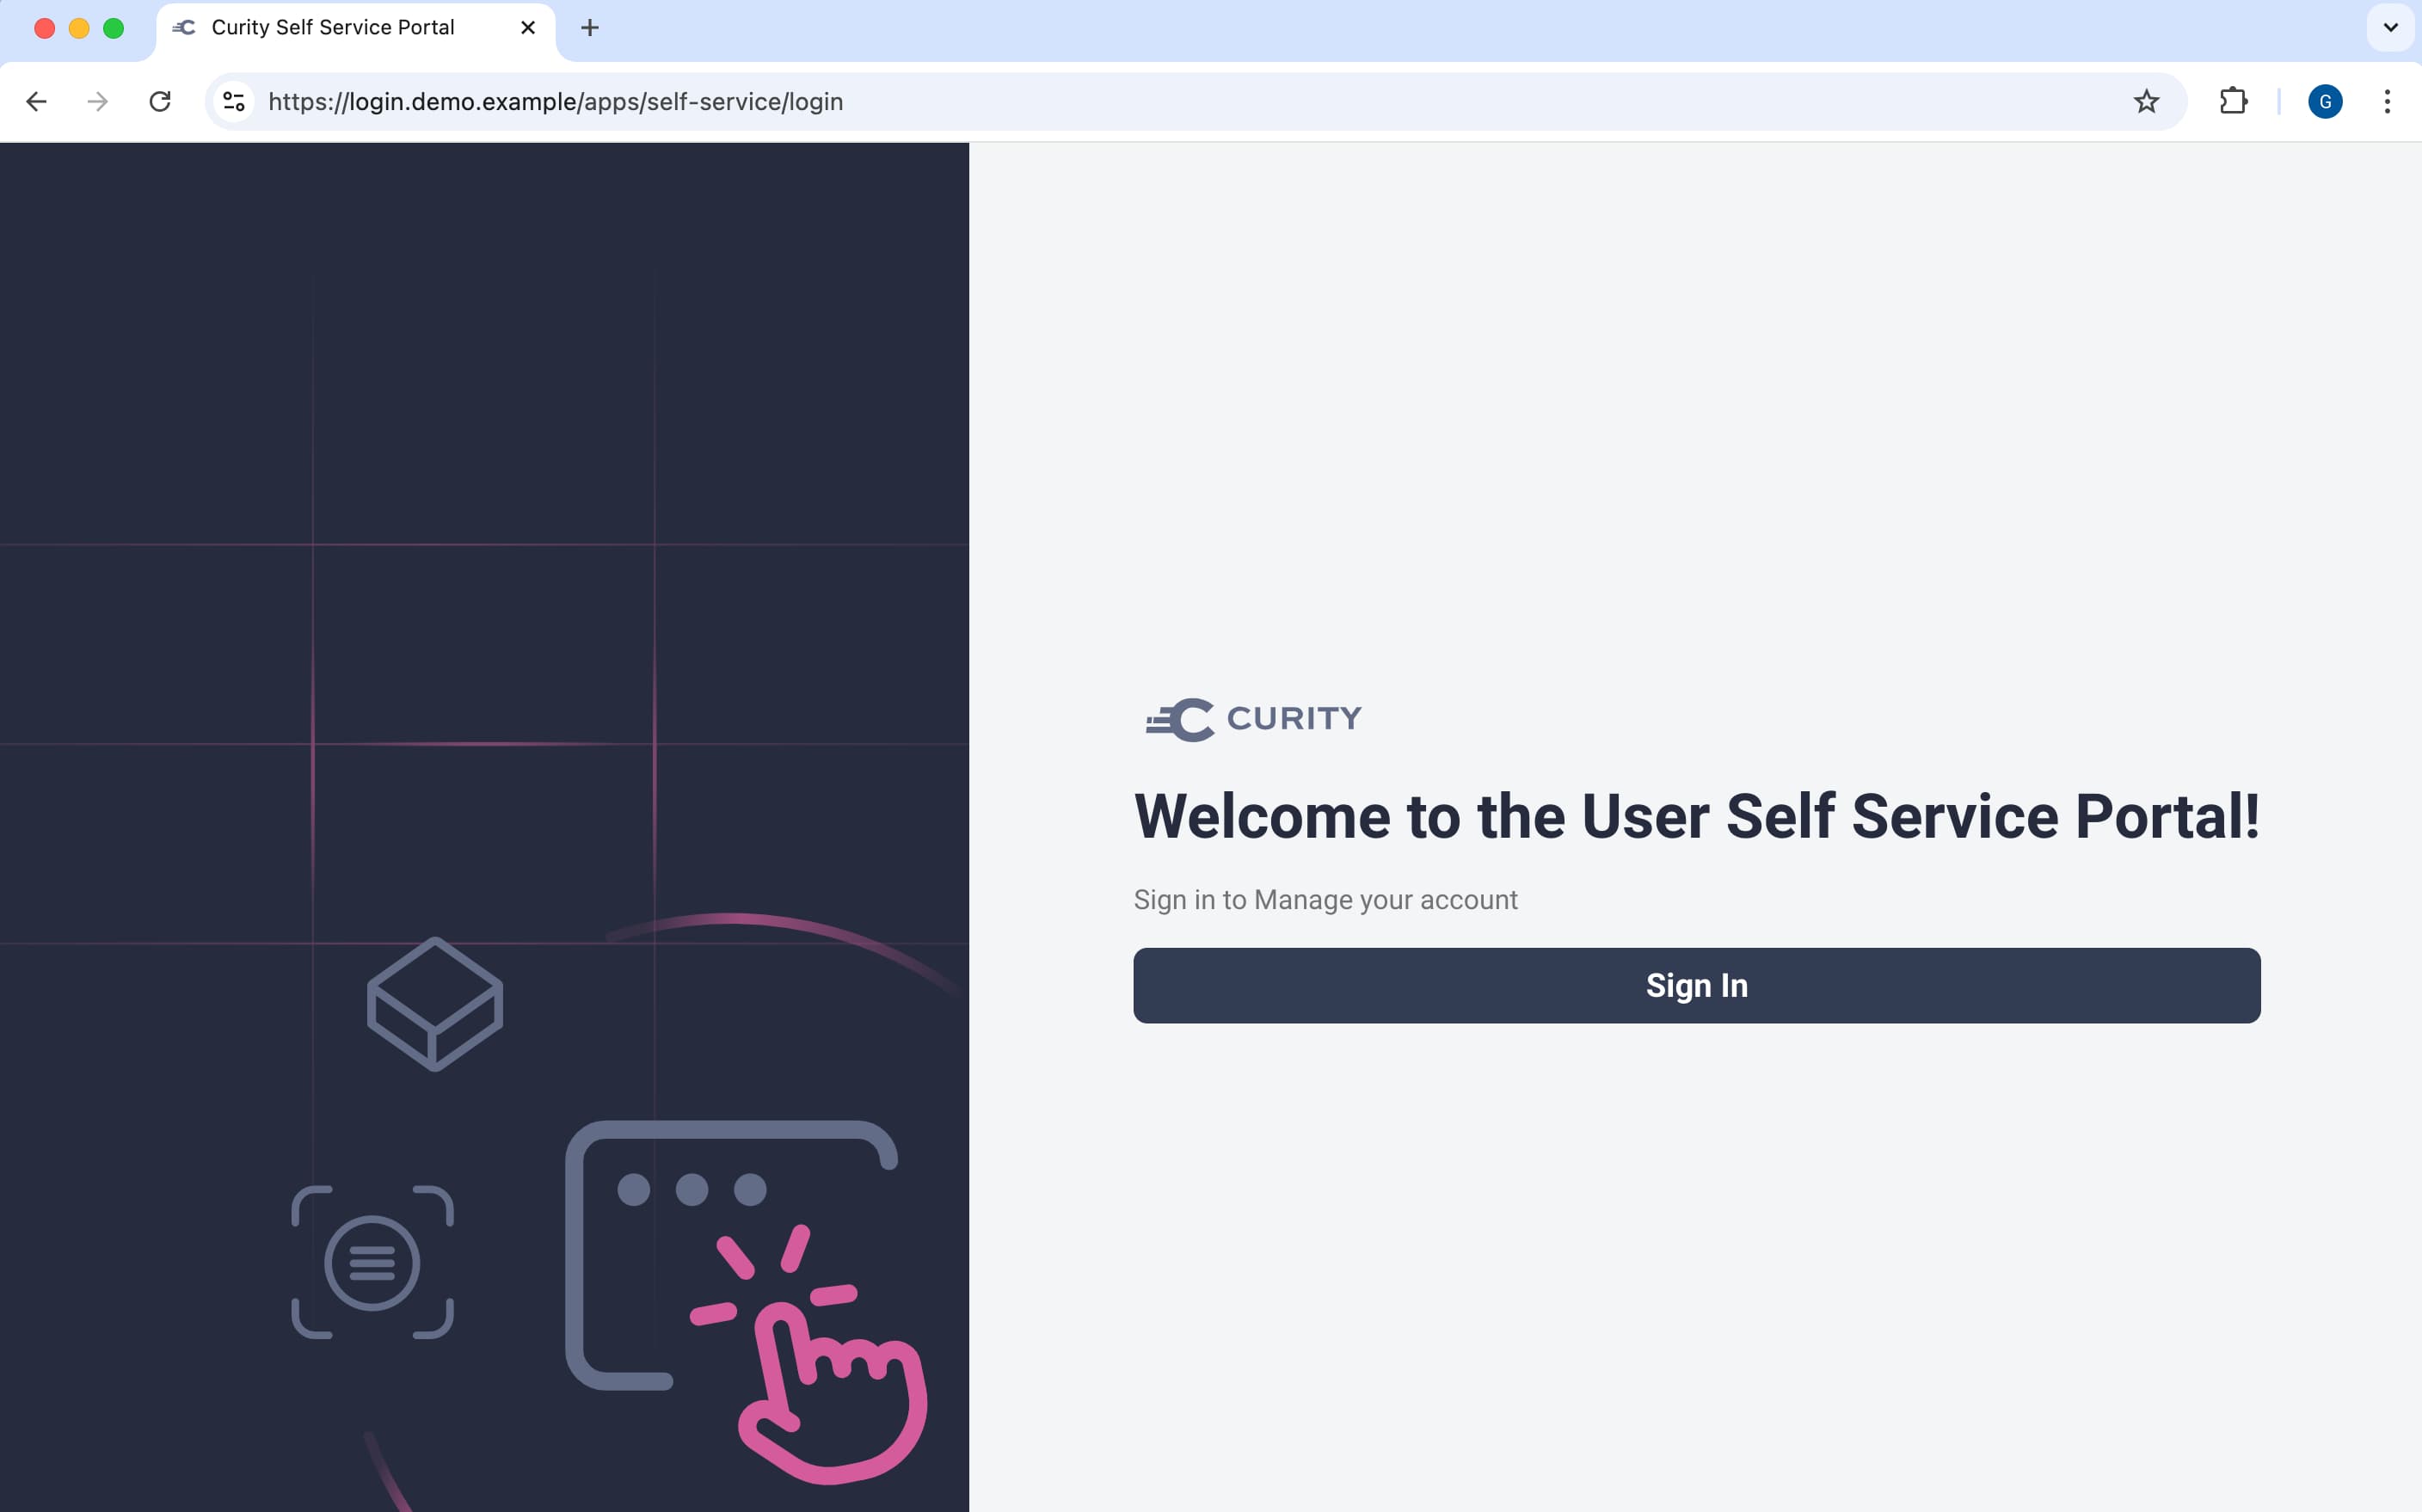Click the Sign In button
This screenshot has width=2422, height=1512.
click(x=1695, y=985)
